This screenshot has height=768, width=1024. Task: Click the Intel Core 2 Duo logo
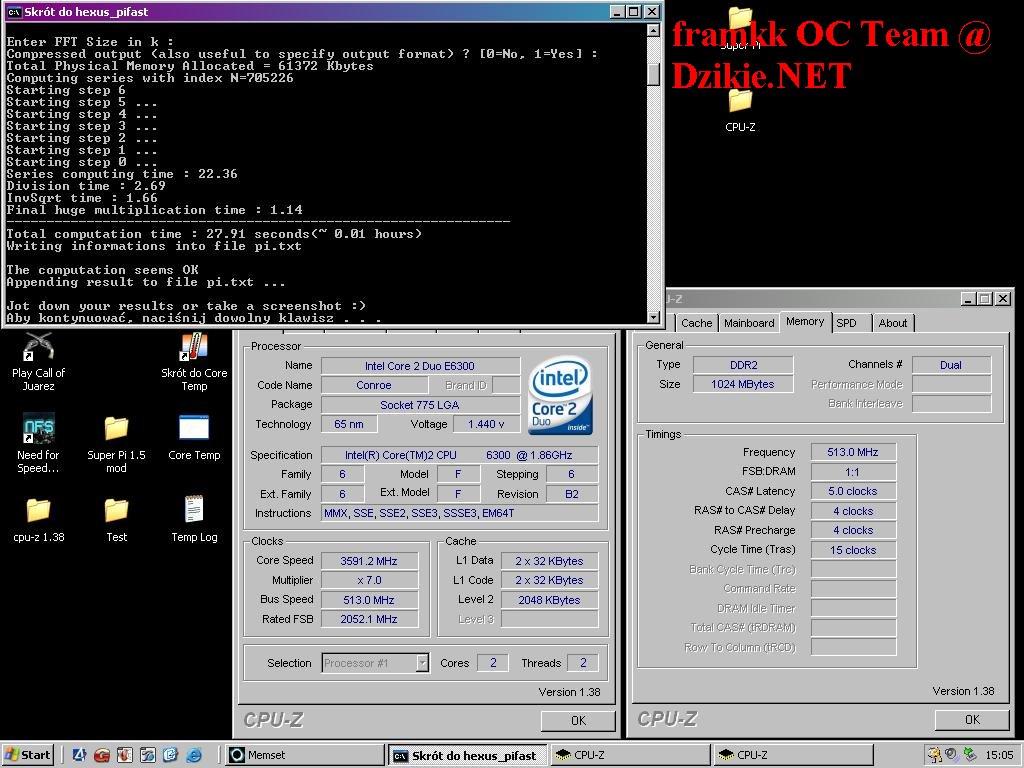click(560, 395)
